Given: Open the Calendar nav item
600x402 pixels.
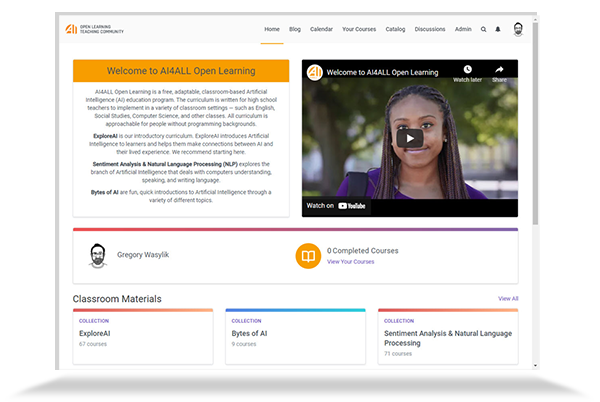Looking at the screenshot, I should (x=321, y=29).
